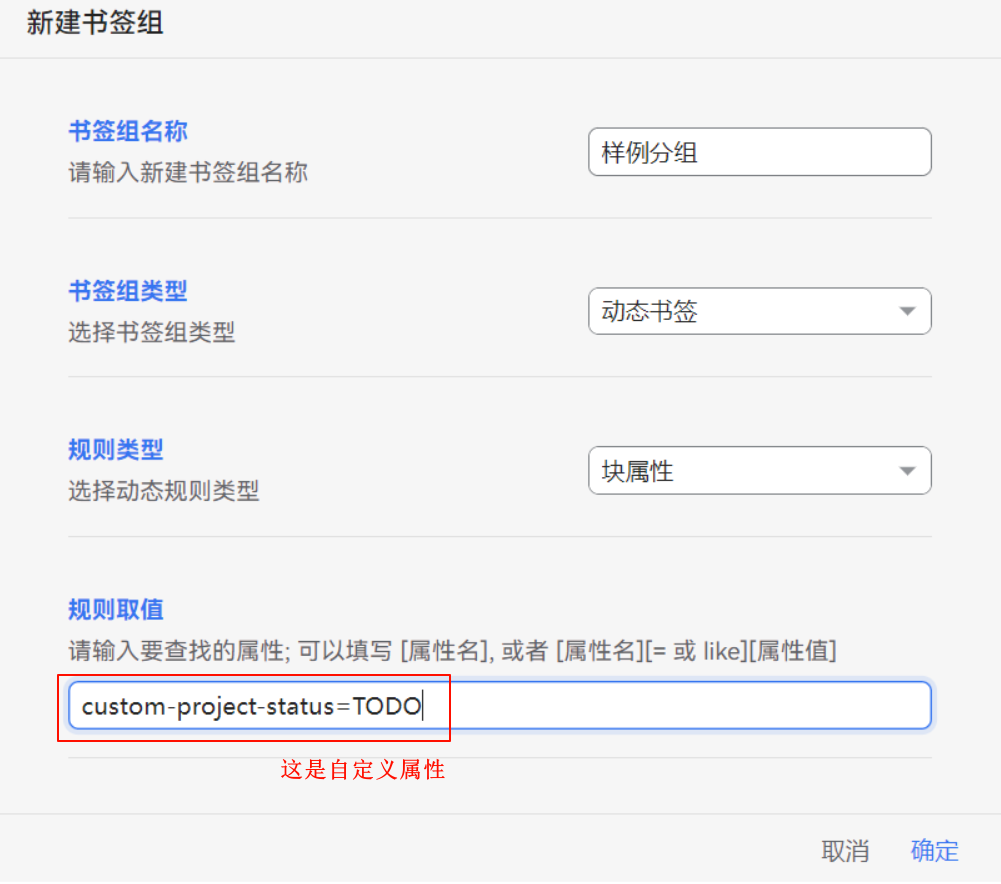Click the custom-project-status text in the rule field
Viewport: 1001px width, 884px height.
(207, 706)
